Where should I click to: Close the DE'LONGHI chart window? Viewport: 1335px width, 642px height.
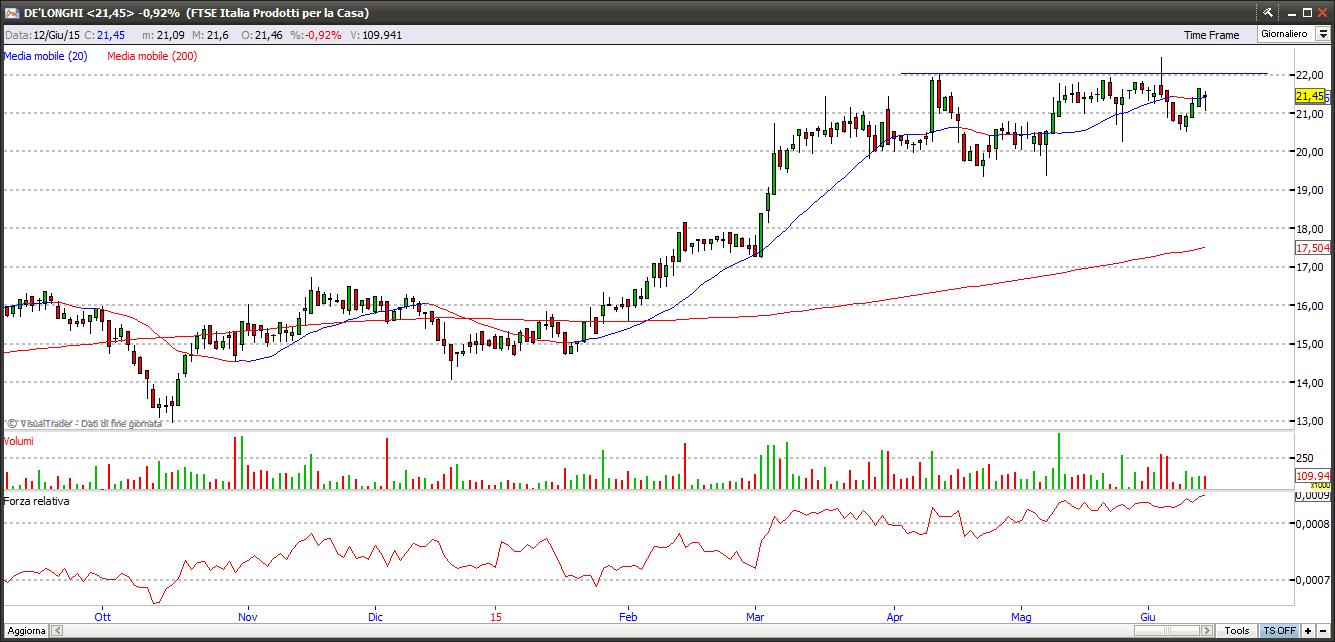(1323, 13)
